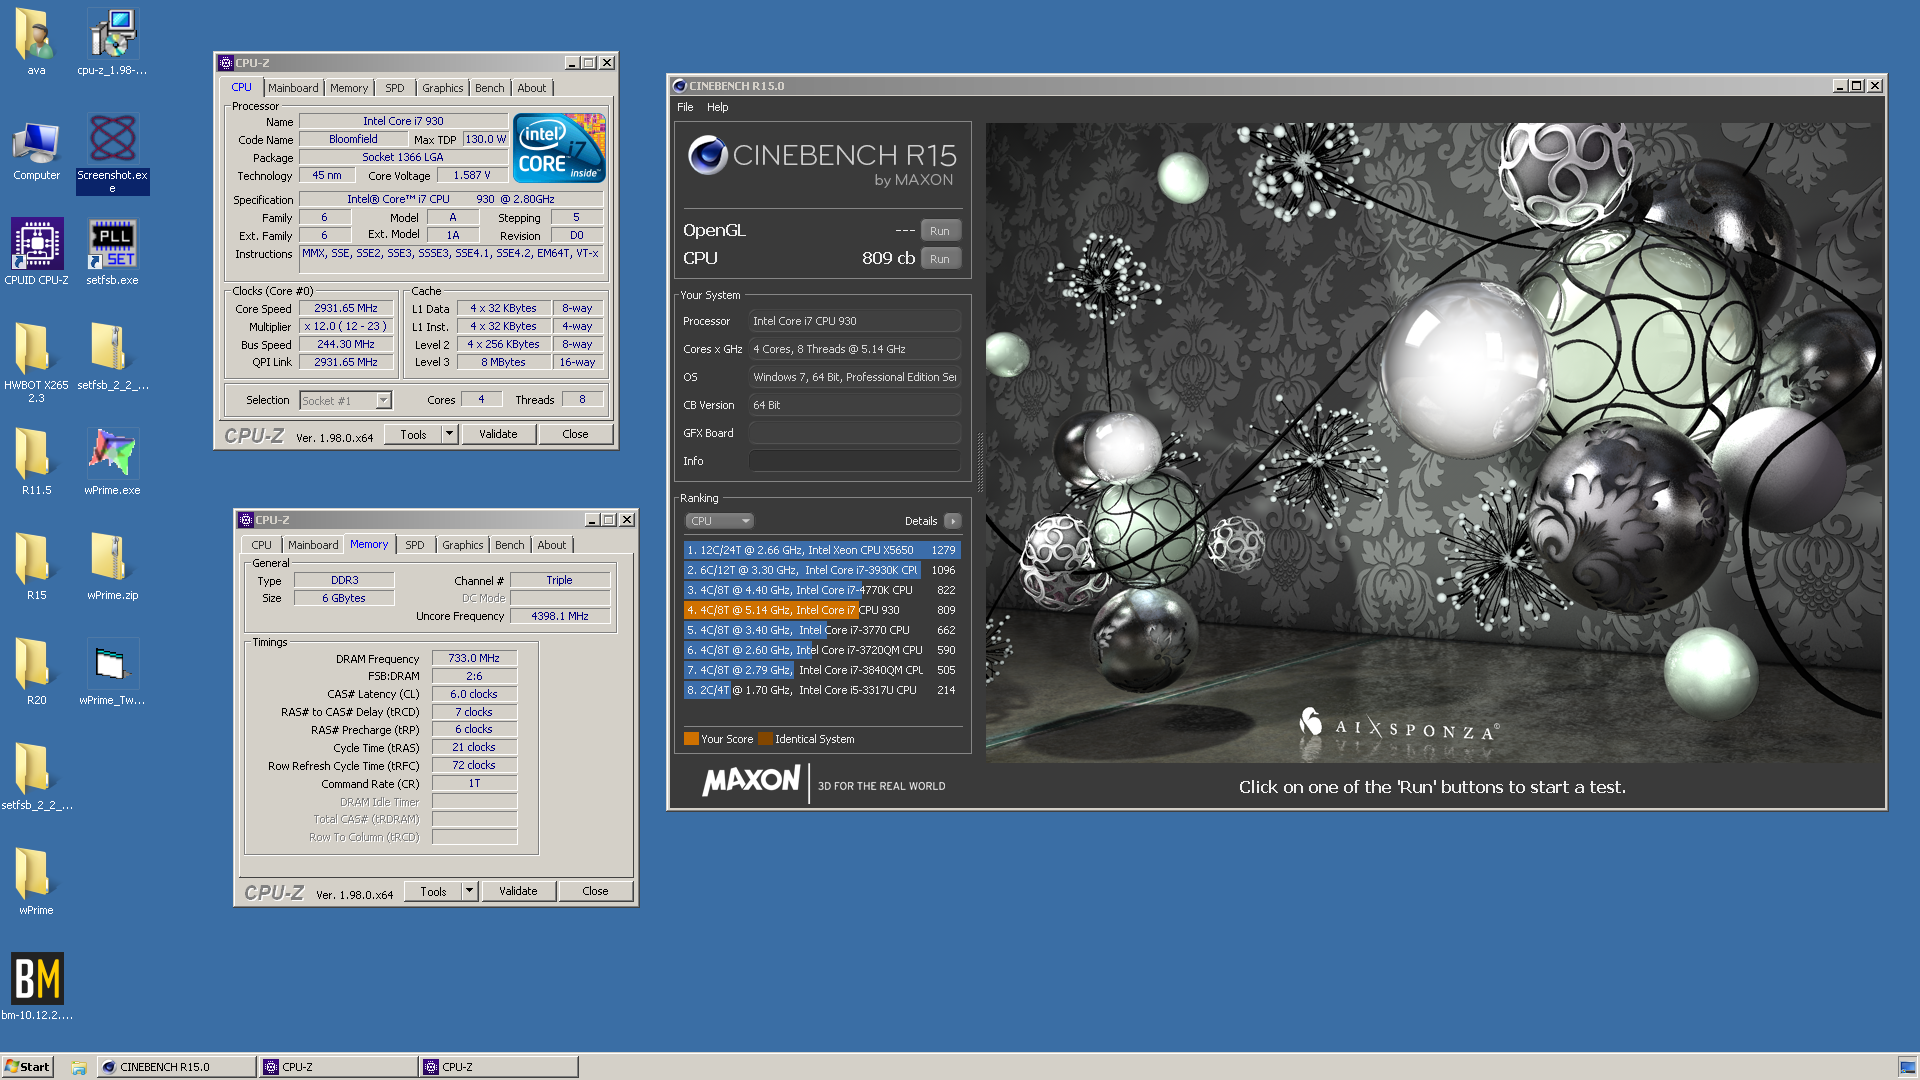The image size is (1920, 1080).
Task: Run the CPU benchmark test
Action: pos(940,259)
